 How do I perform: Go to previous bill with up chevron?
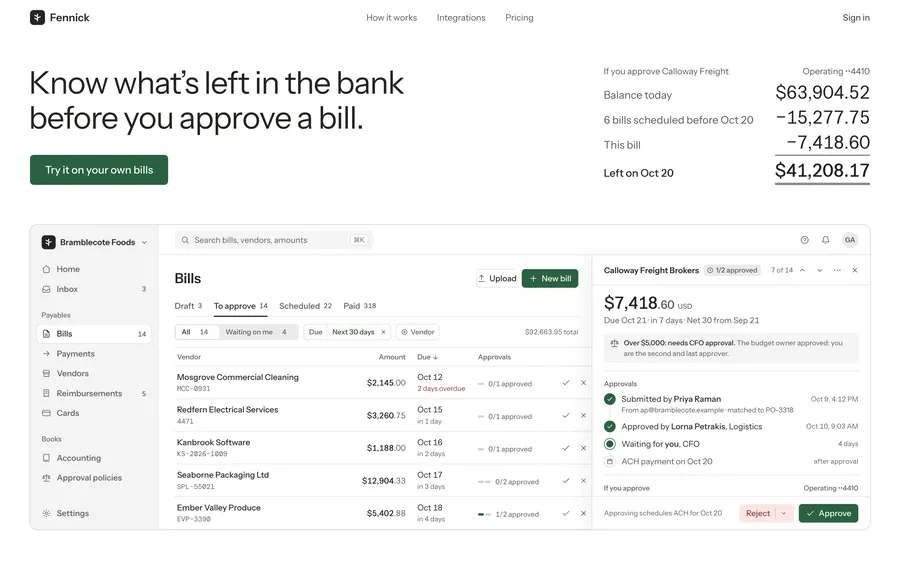802,270
